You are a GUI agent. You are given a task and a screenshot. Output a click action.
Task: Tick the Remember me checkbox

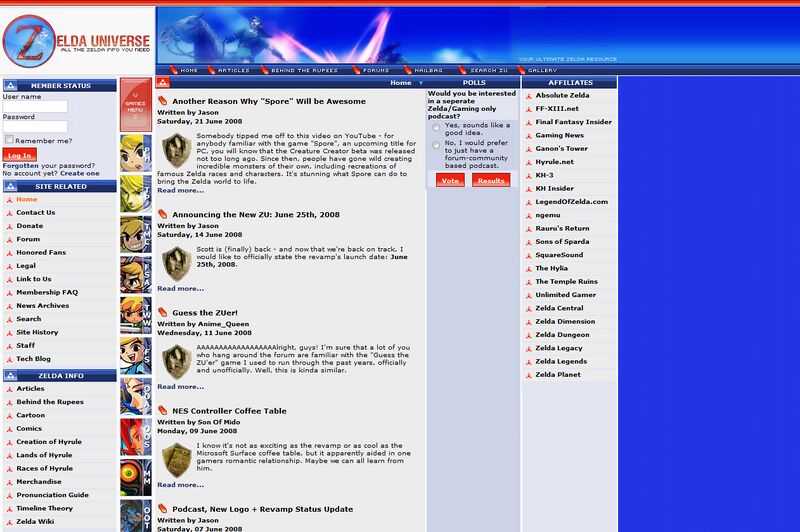(x=9, y=140)
